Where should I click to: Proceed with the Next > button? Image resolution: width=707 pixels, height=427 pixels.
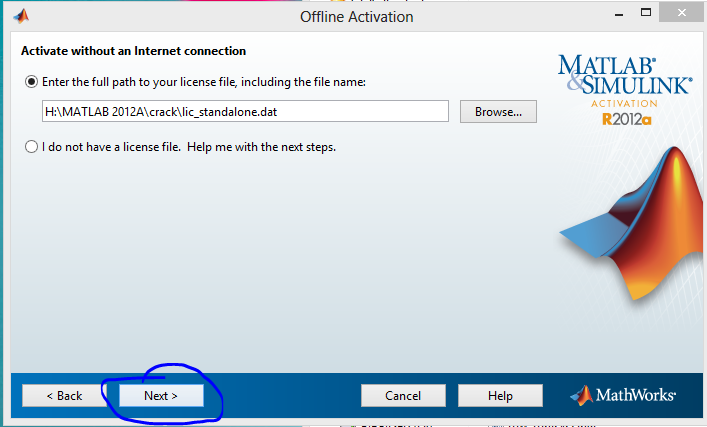[x=161, y=395]
